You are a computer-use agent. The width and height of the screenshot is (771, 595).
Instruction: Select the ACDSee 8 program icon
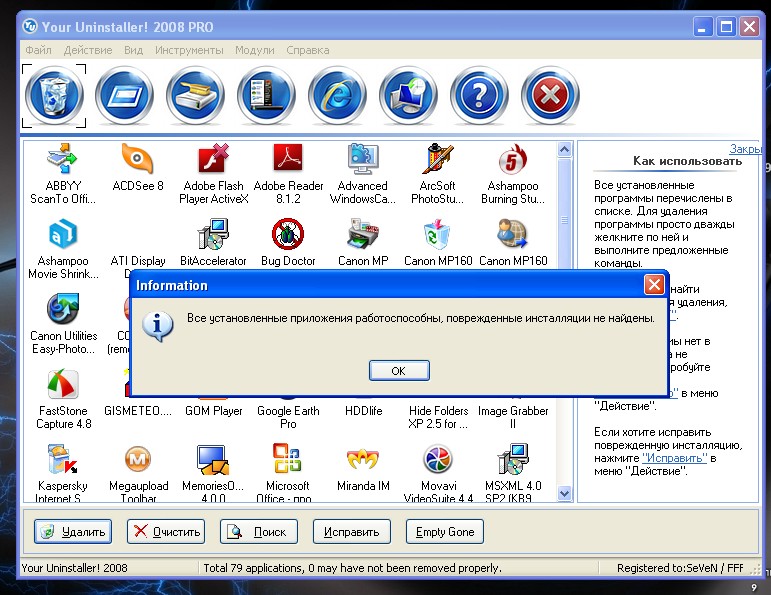click(x=137, y=158)
